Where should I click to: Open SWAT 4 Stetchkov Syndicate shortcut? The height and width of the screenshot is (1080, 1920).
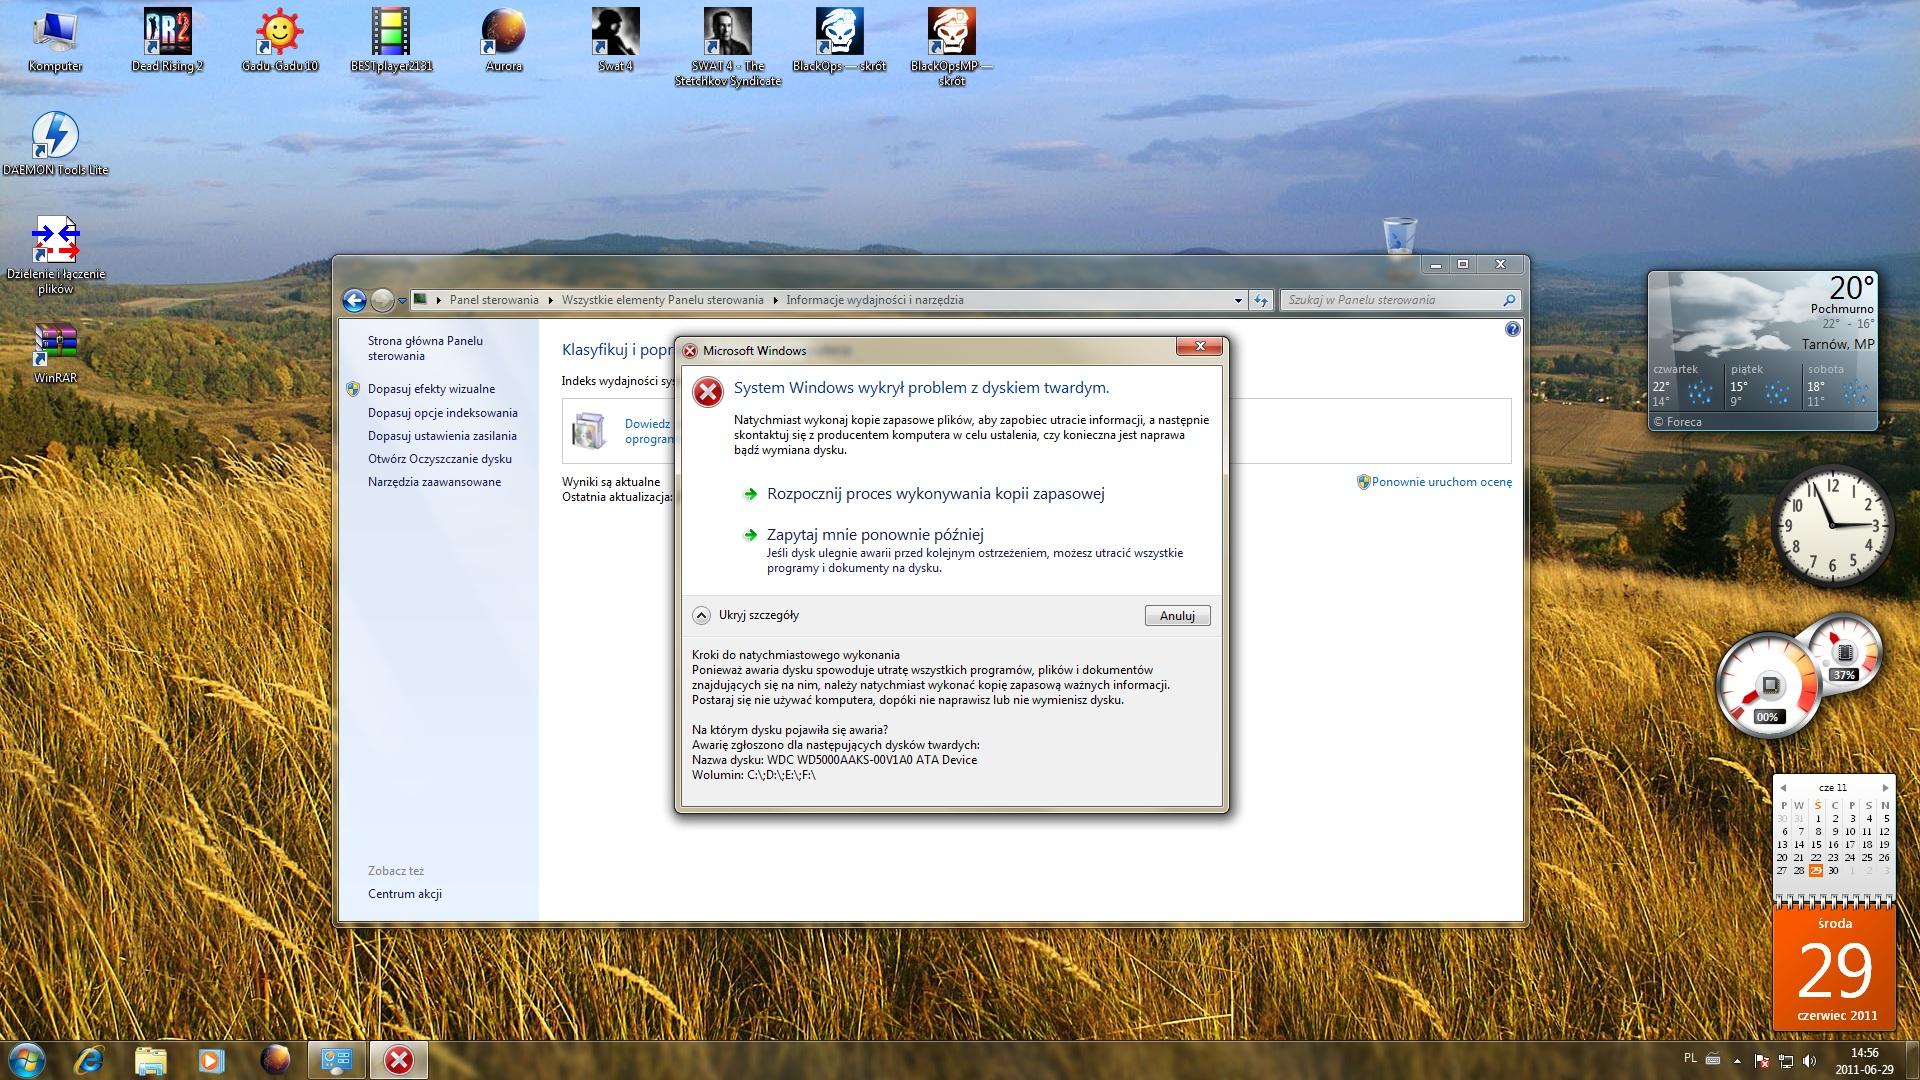(x=727, y=47)
